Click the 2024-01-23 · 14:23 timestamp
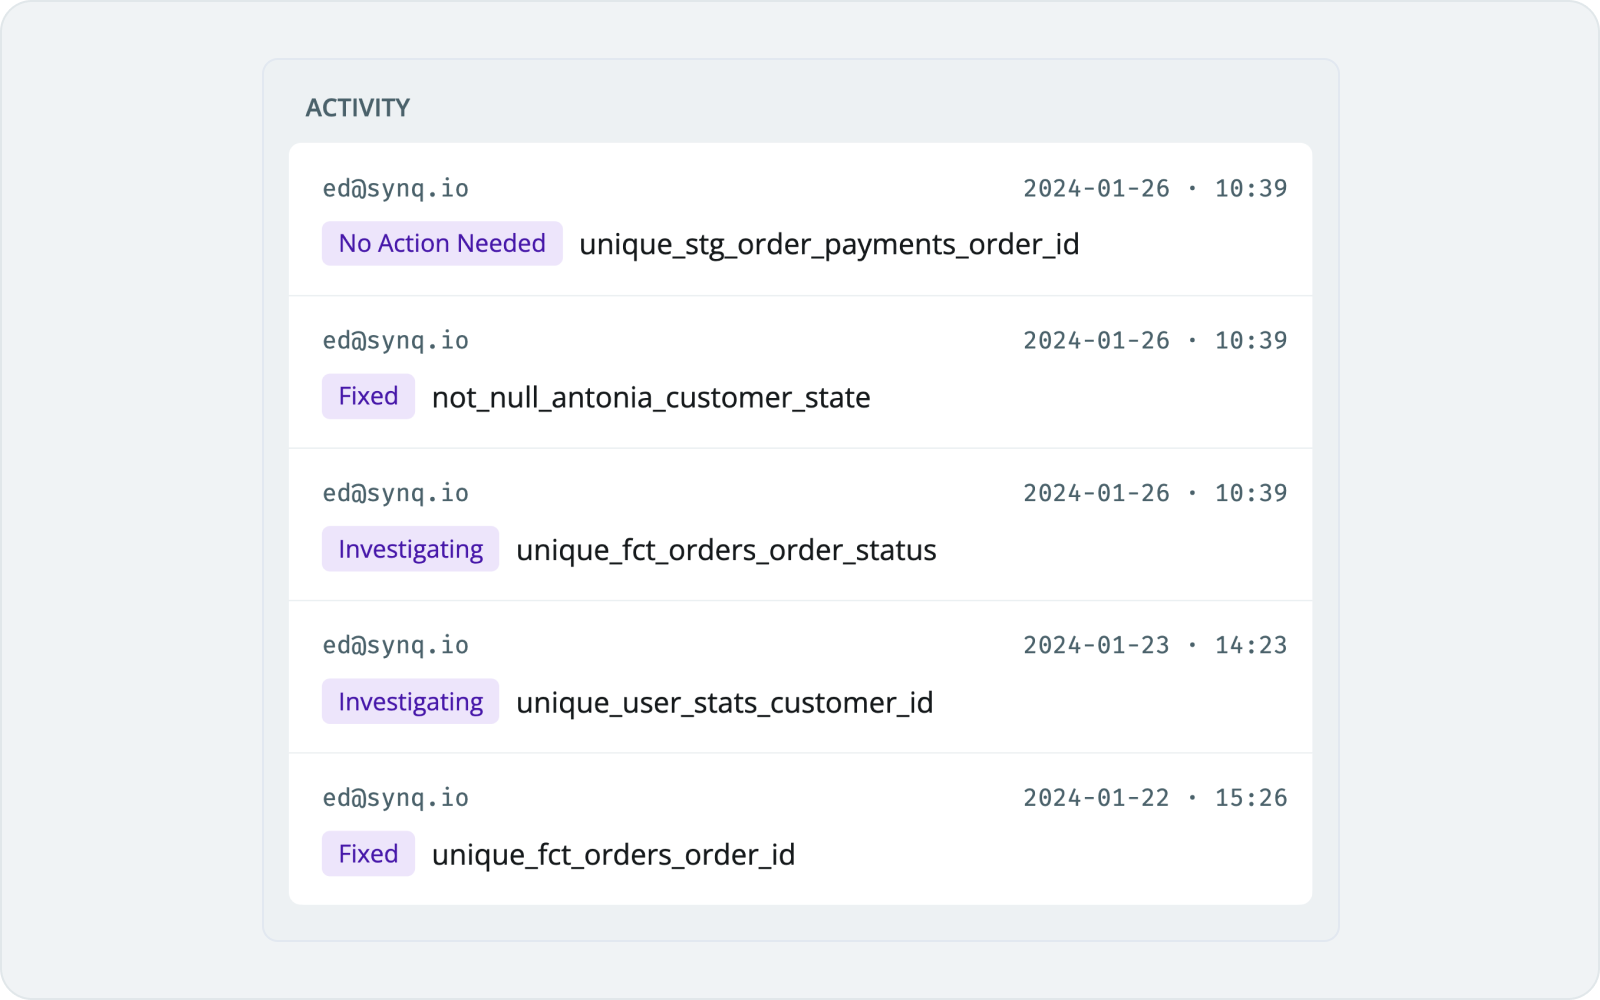Image resolution: width=1600 pixels, height=1000 pixels. coord(1155,645)
